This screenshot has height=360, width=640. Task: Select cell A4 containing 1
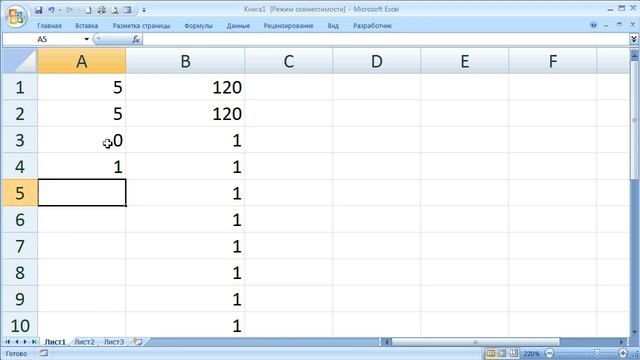click(x=82, y=167)
